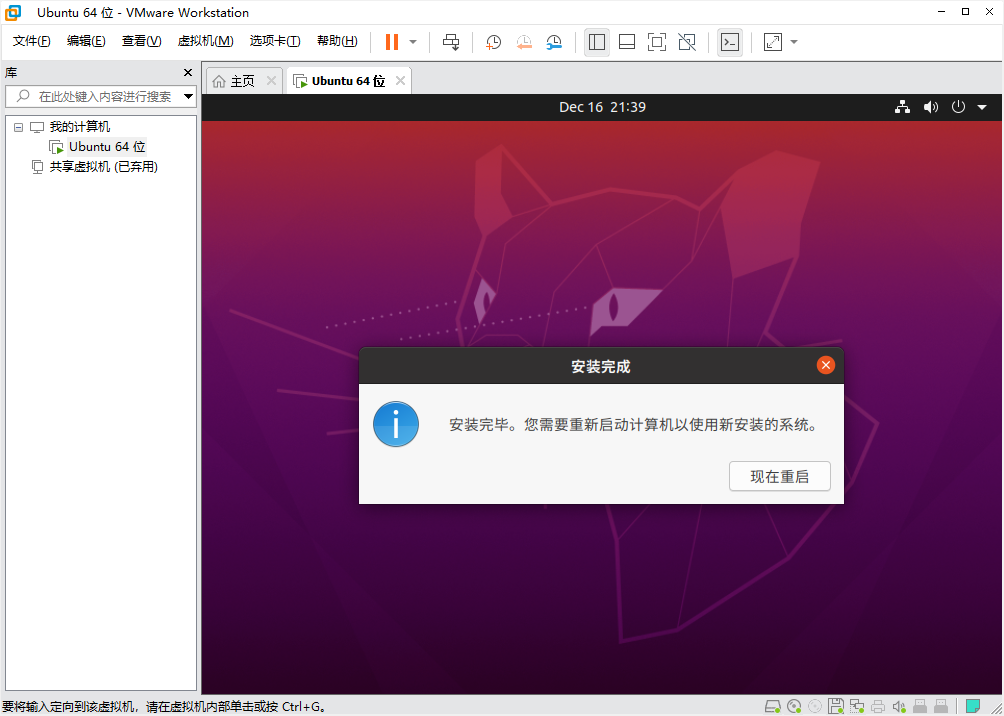Screen dimensions: 1004x716
Task: Close the Ubuntu 64 位 tab
Action: pyautogui.click(x=400, y=81)
